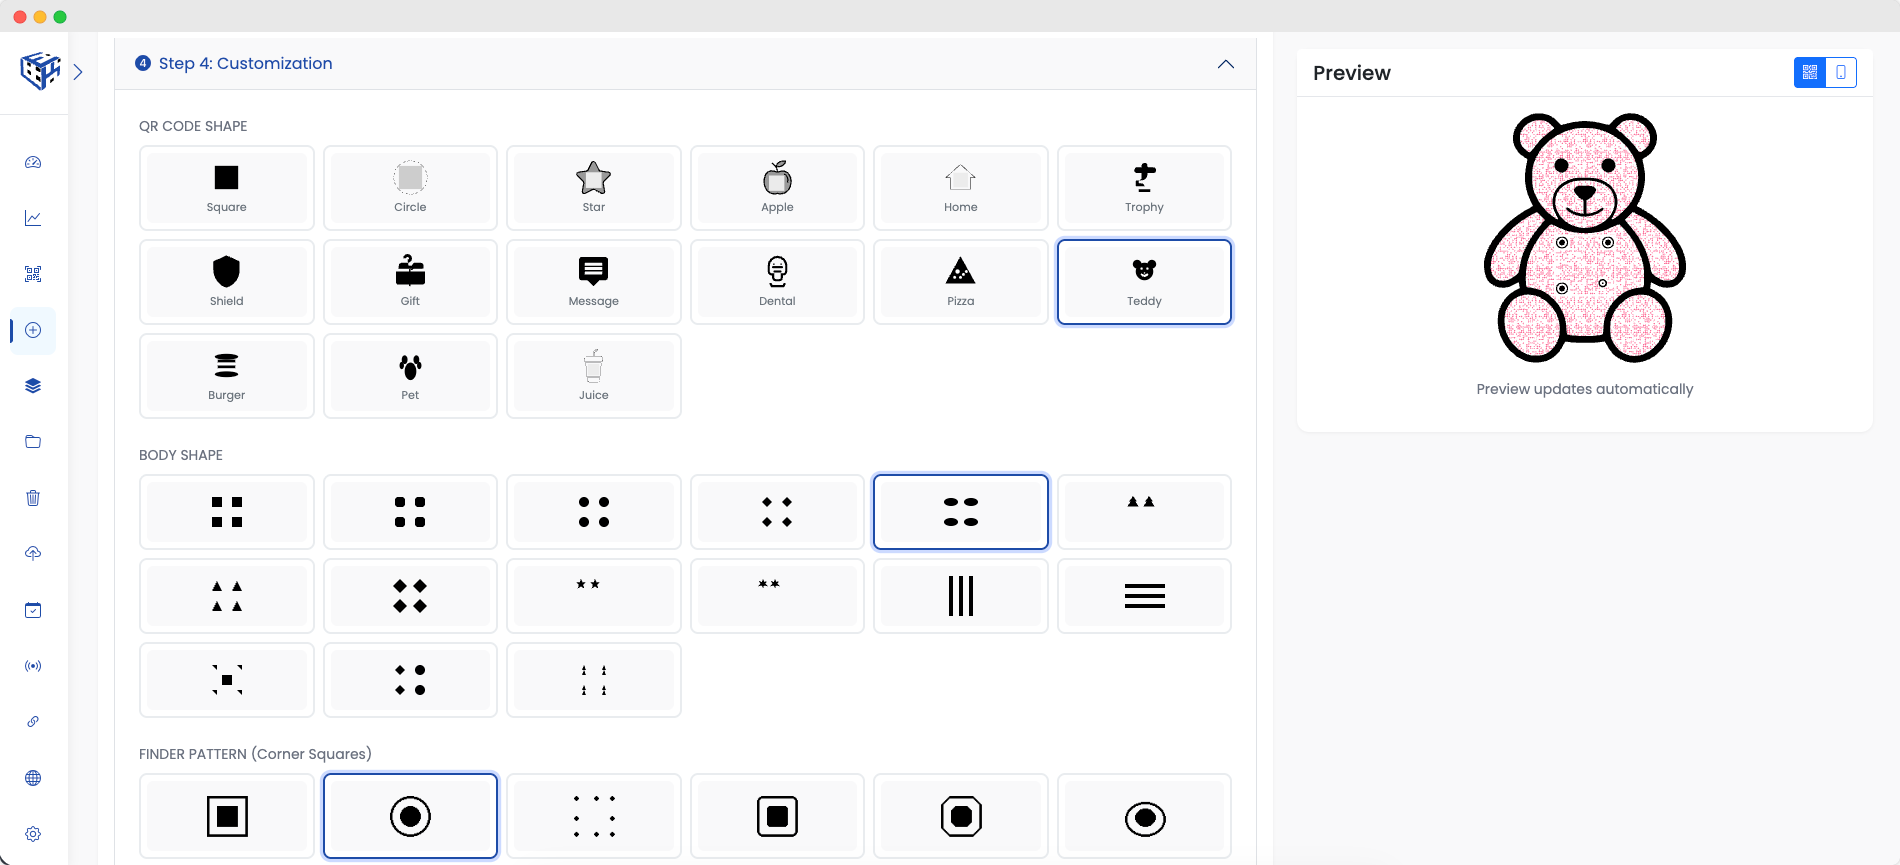Select the vertical bars body shape
This screenshot has width=1900, height=865.
click(x=960, y=596)
